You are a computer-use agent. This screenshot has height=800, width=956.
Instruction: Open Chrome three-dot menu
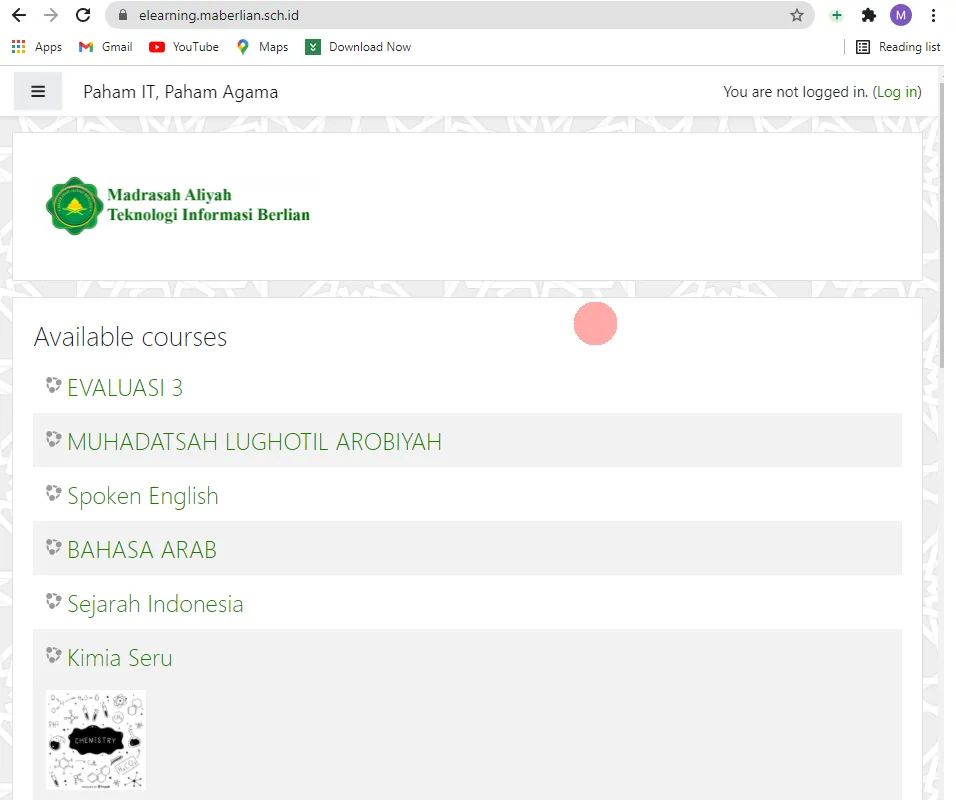tap(933, 15)
